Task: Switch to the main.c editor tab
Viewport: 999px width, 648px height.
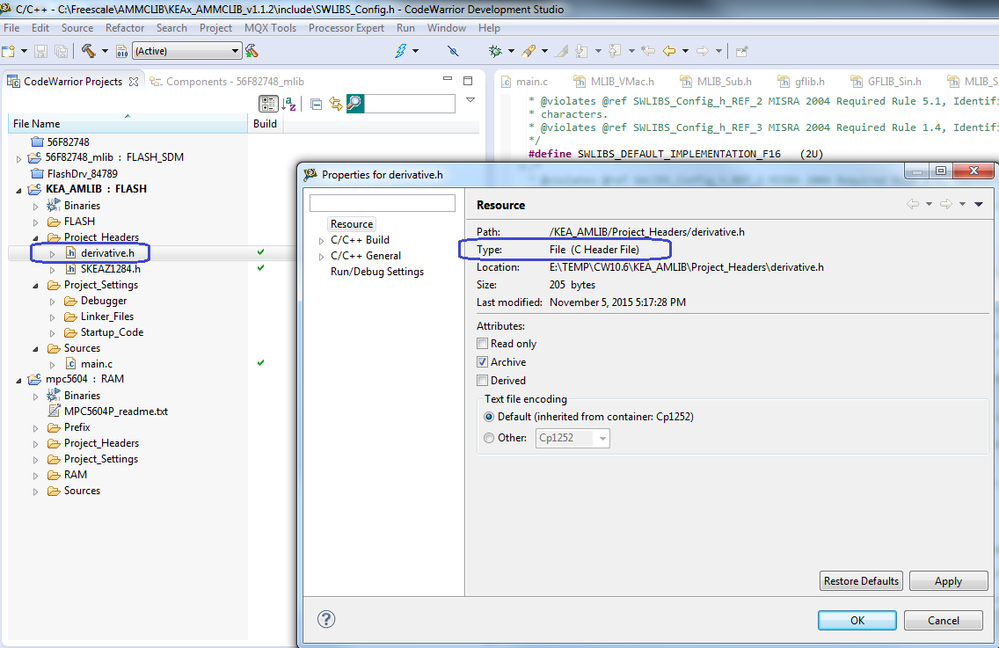Action: pos(524,82)
